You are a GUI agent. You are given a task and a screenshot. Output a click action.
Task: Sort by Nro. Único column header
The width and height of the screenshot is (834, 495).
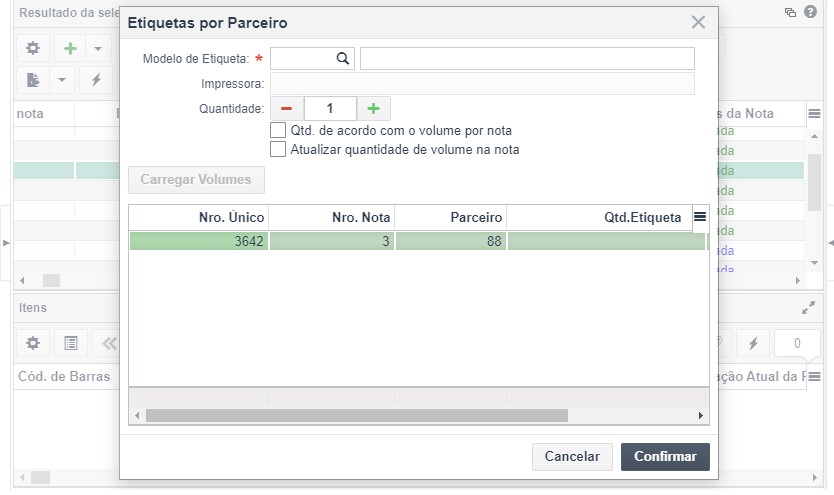point(198,217)
